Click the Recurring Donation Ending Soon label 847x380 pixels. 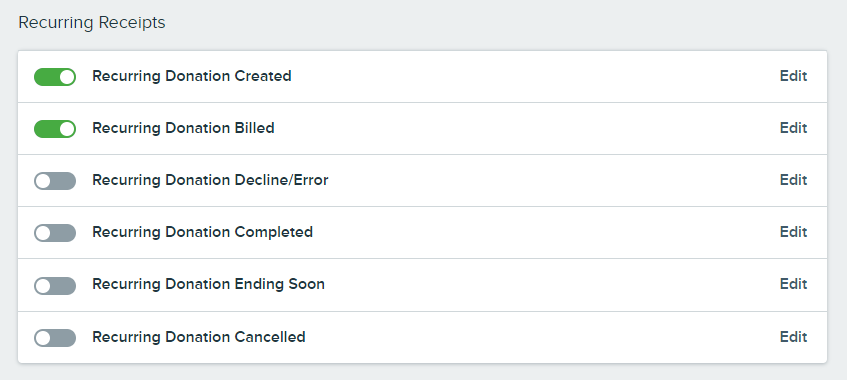[209, 284]
